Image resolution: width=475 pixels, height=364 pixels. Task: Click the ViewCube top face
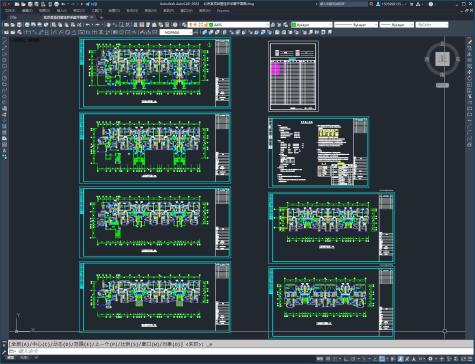(442, 59)
